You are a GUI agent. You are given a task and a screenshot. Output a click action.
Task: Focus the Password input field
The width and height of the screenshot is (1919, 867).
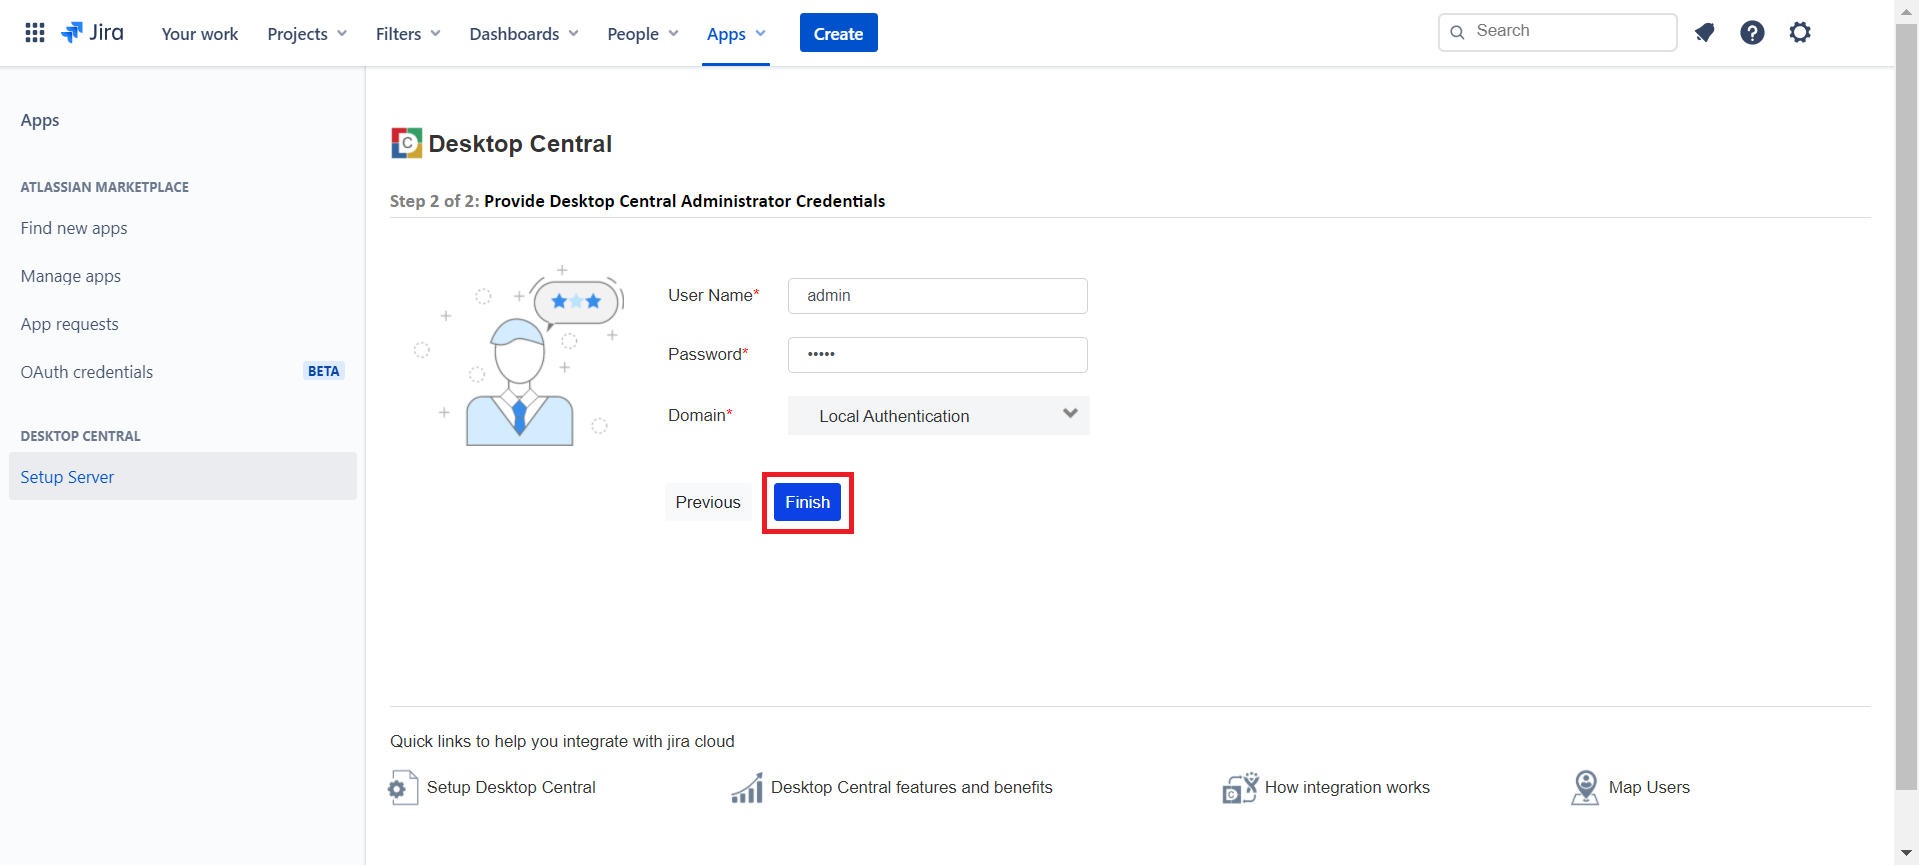coord(938,355)
